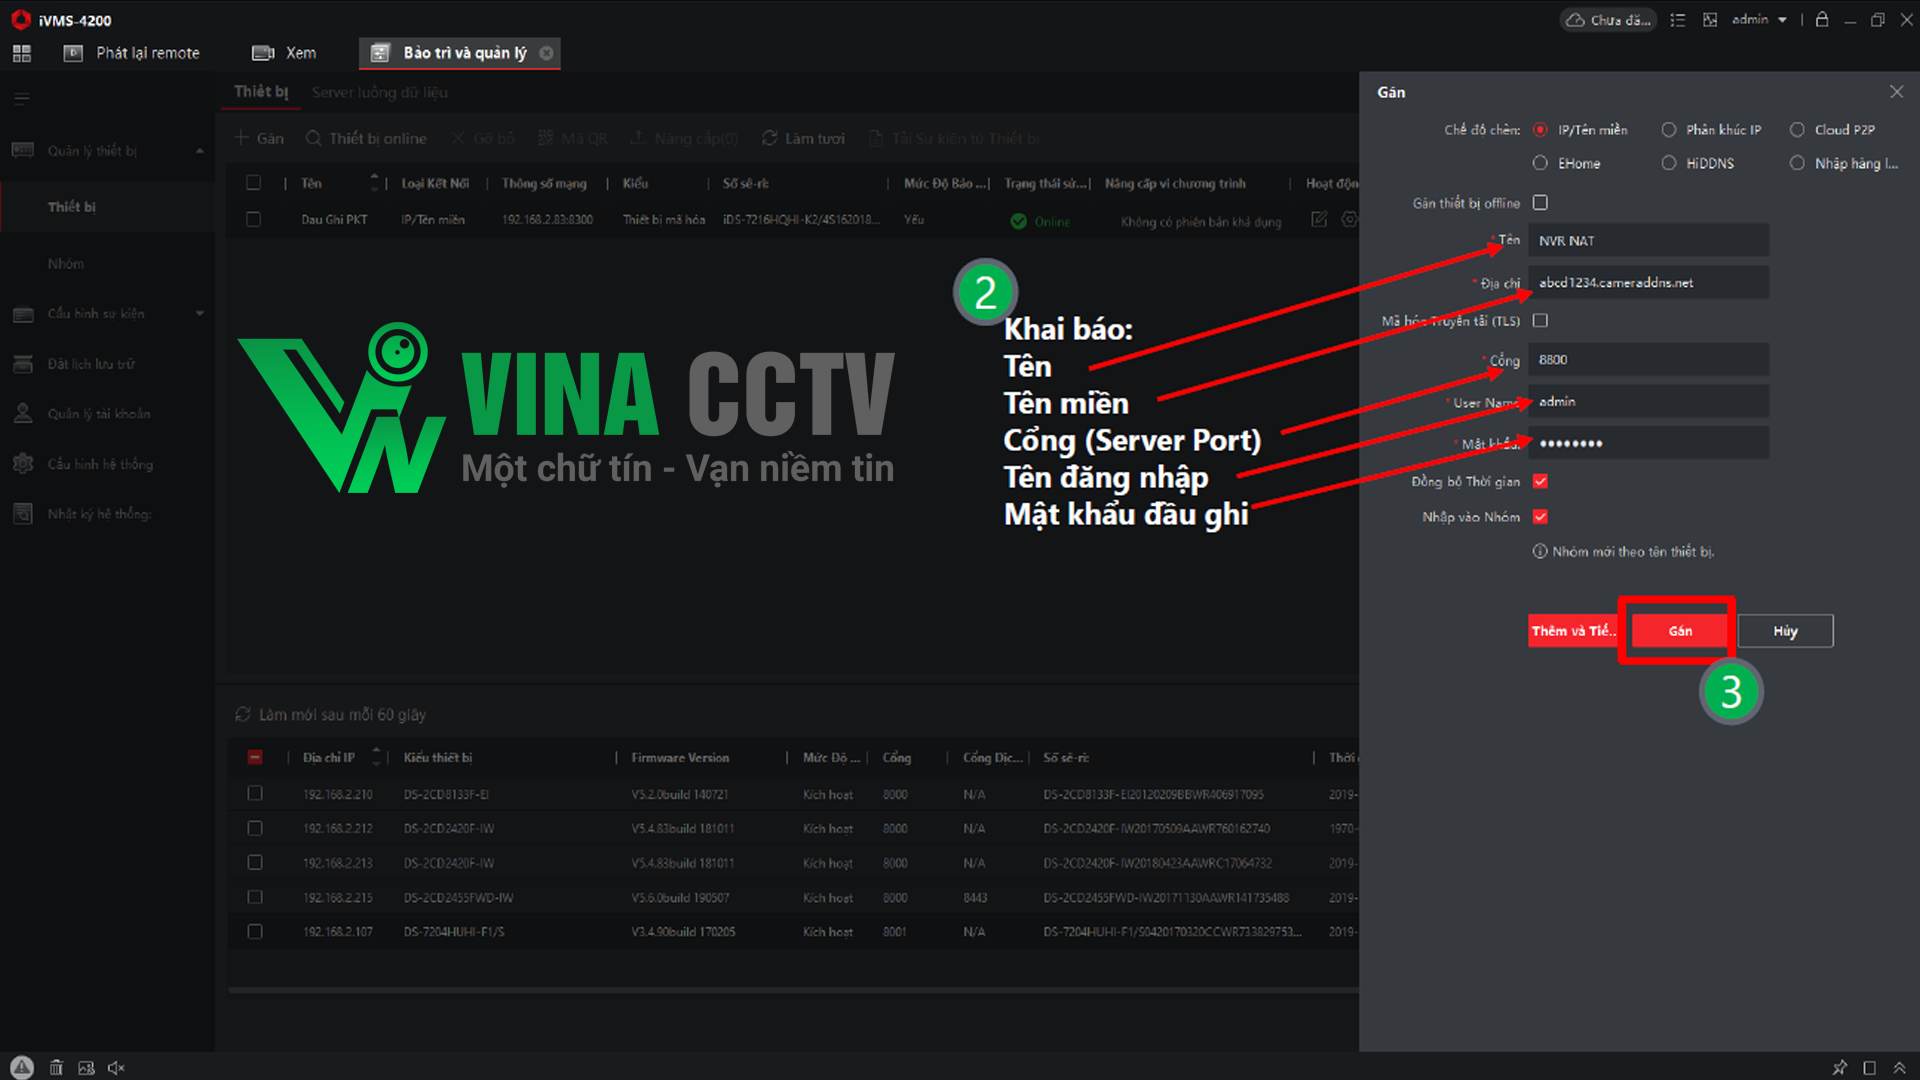Screen dimensions: 1920x1080
Task: Click the trash icon in status bar
Action: 56,1067
